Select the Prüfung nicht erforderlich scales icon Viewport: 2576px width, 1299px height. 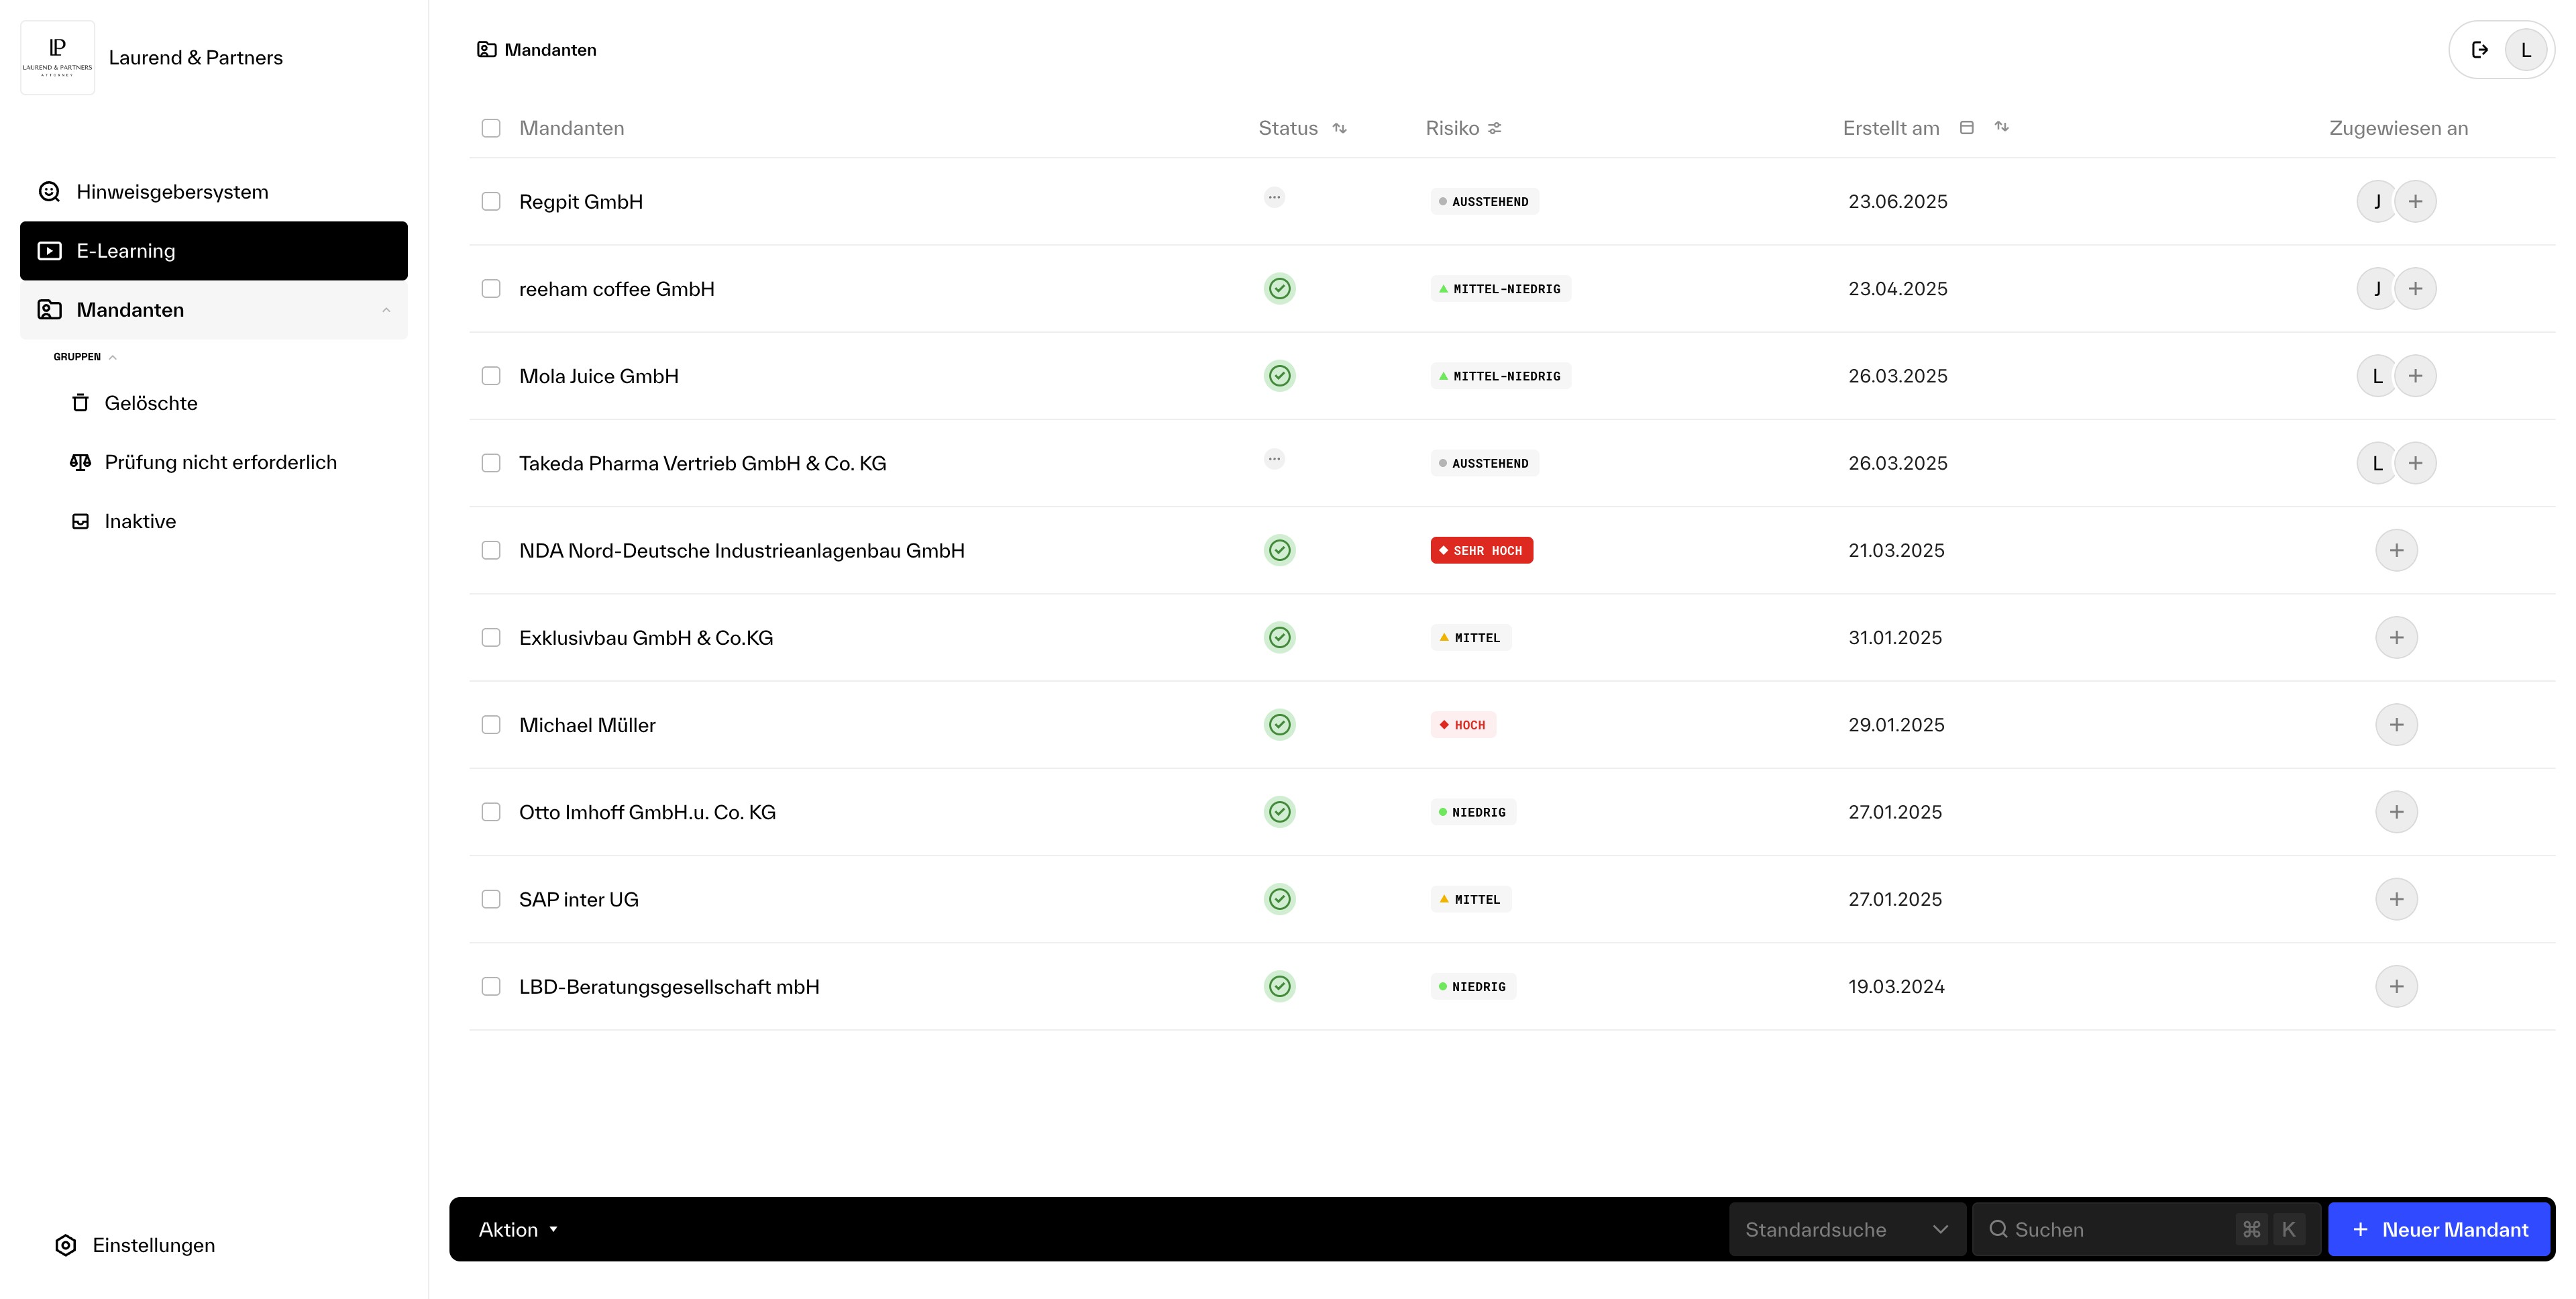[81, 462]
